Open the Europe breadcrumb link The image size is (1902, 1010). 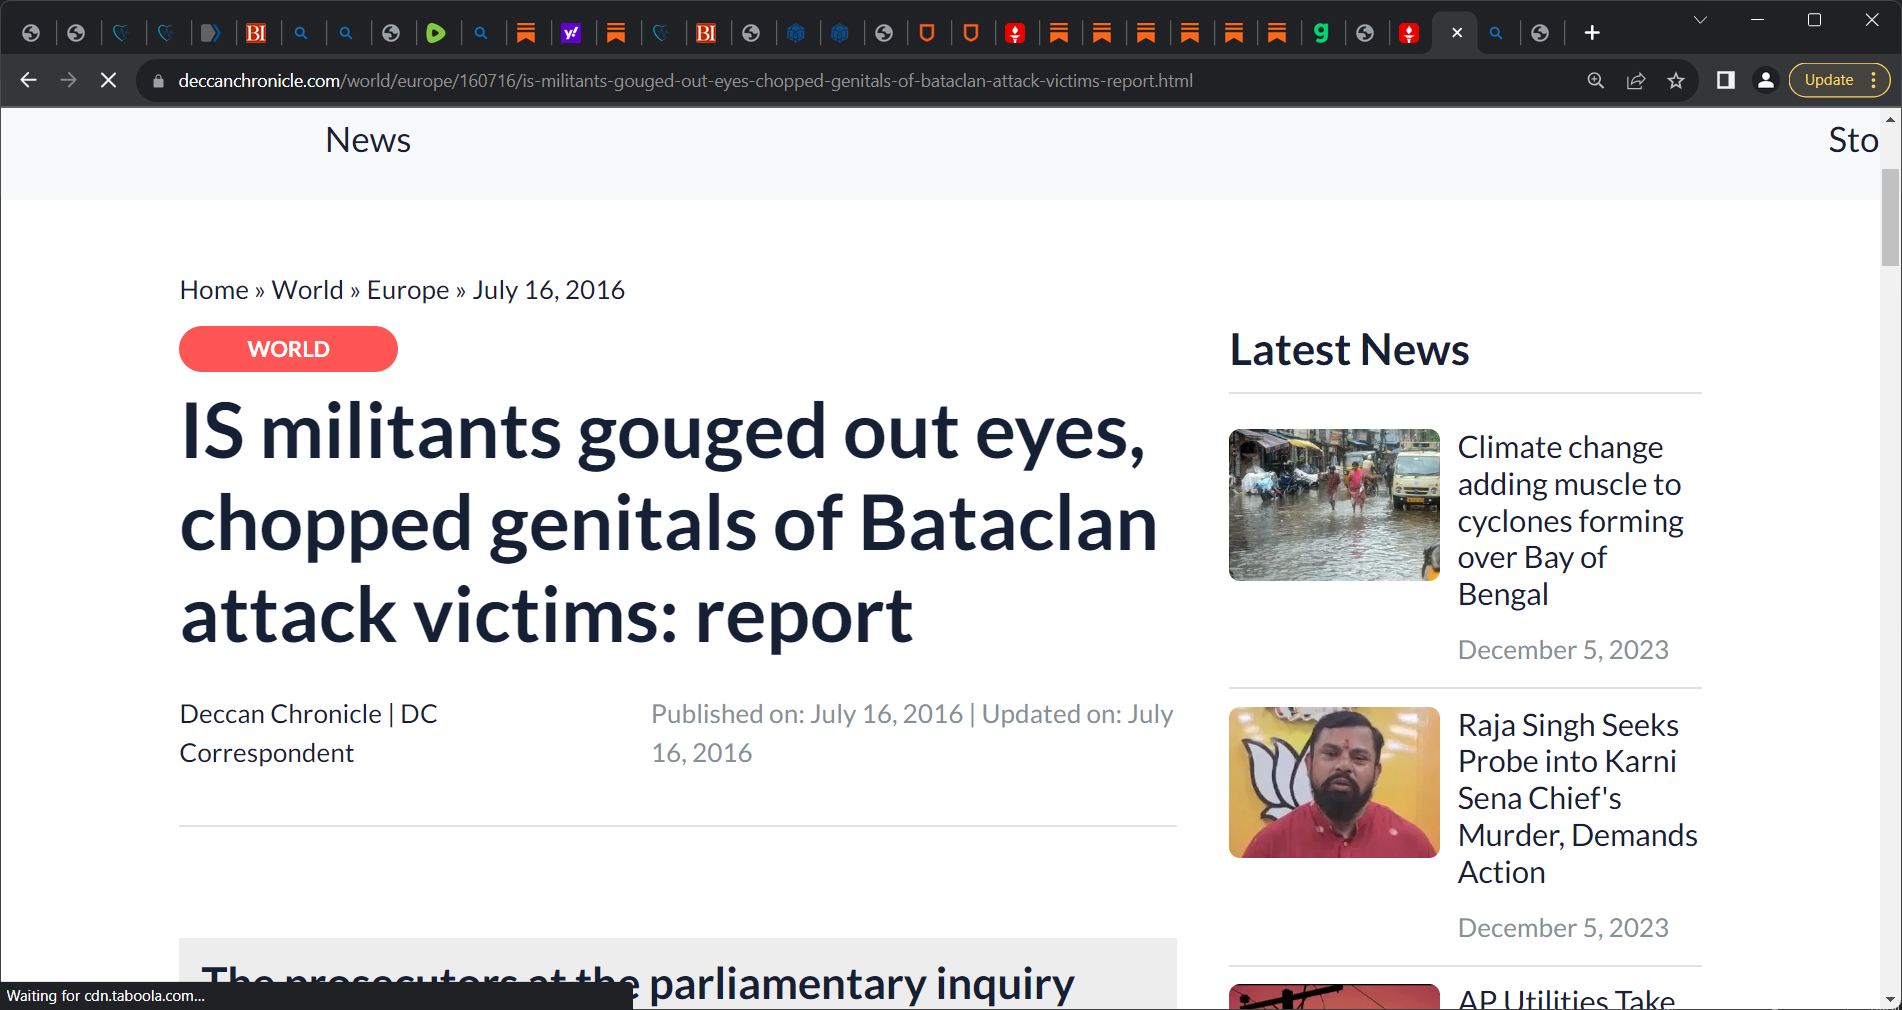click(x=408, y=290)
